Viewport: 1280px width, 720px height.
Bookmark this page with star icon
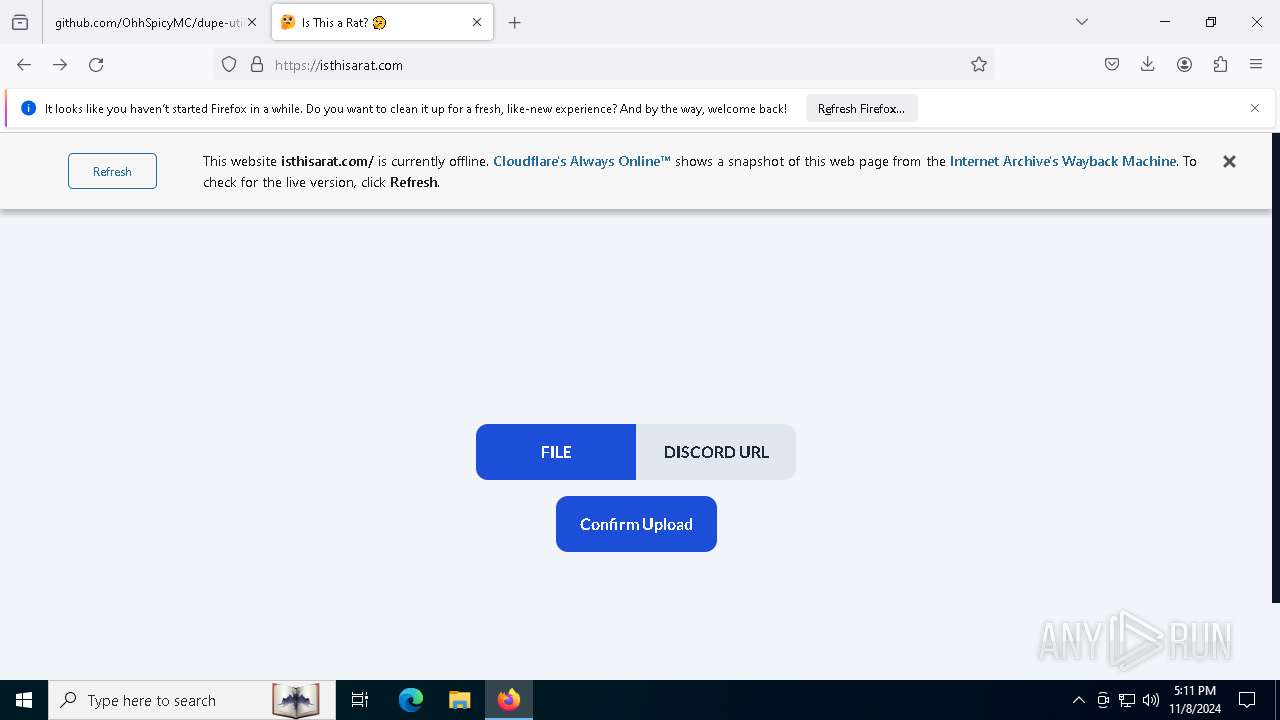click(x=979, y=65)
